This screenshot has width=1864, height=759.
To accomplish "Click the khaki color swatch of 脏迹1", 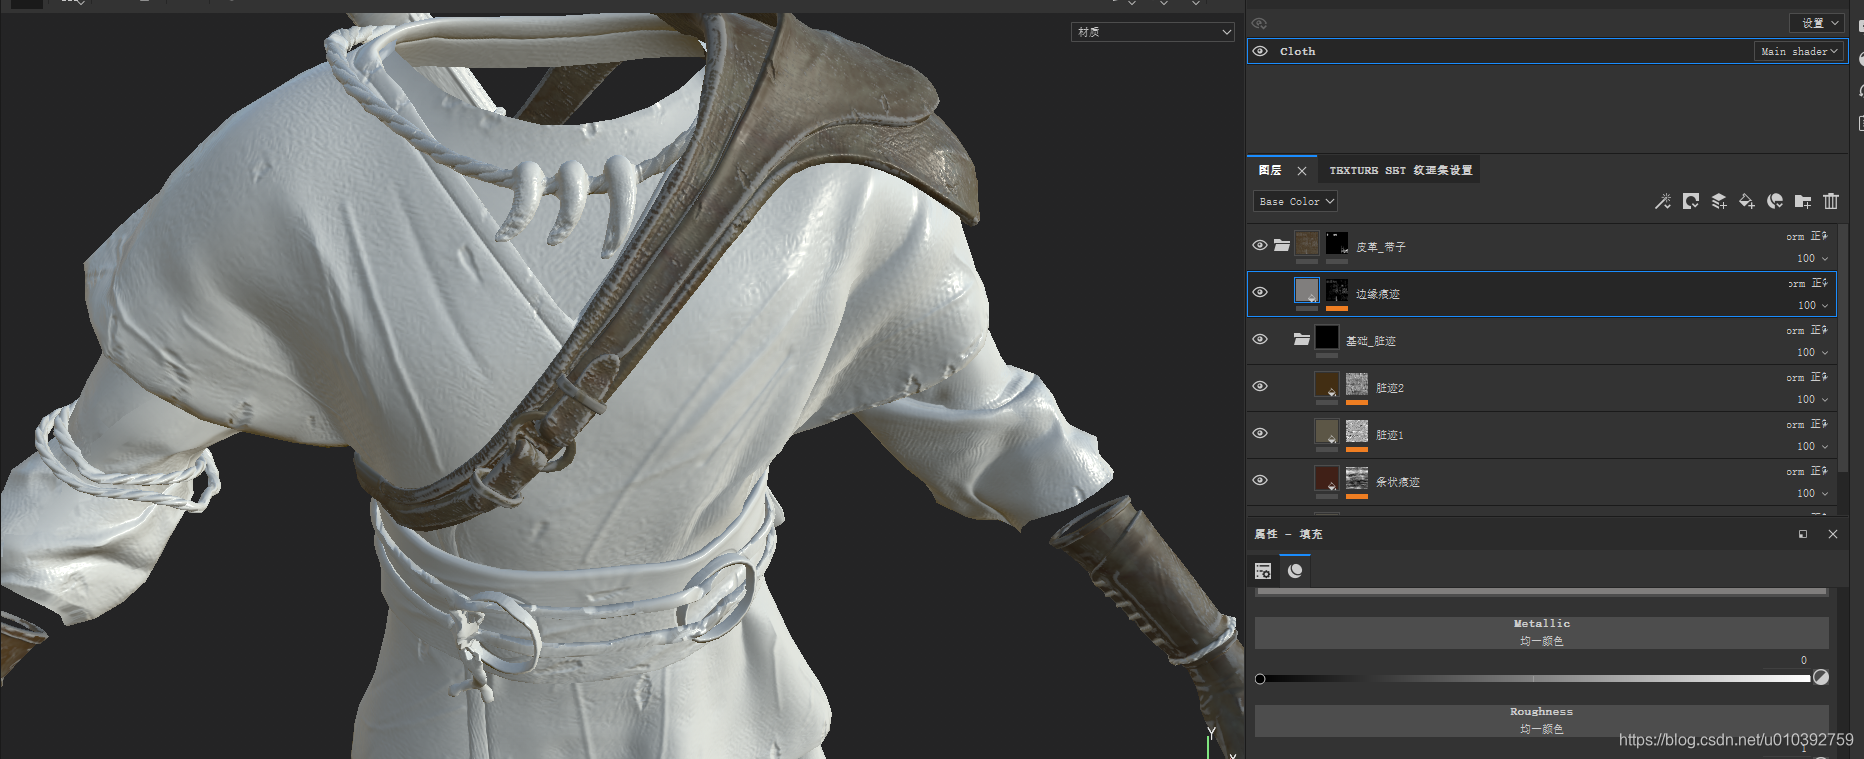I will point(1326,432).
